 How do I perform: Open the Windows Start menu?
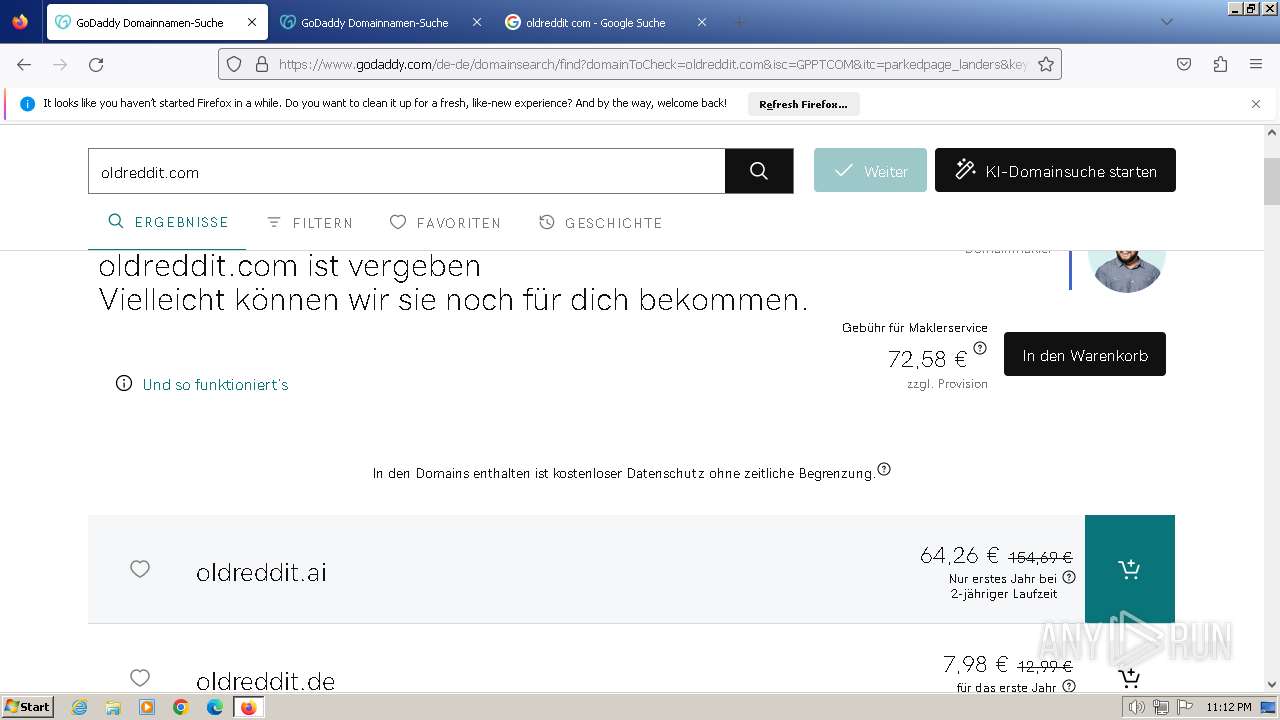(27, 707)
